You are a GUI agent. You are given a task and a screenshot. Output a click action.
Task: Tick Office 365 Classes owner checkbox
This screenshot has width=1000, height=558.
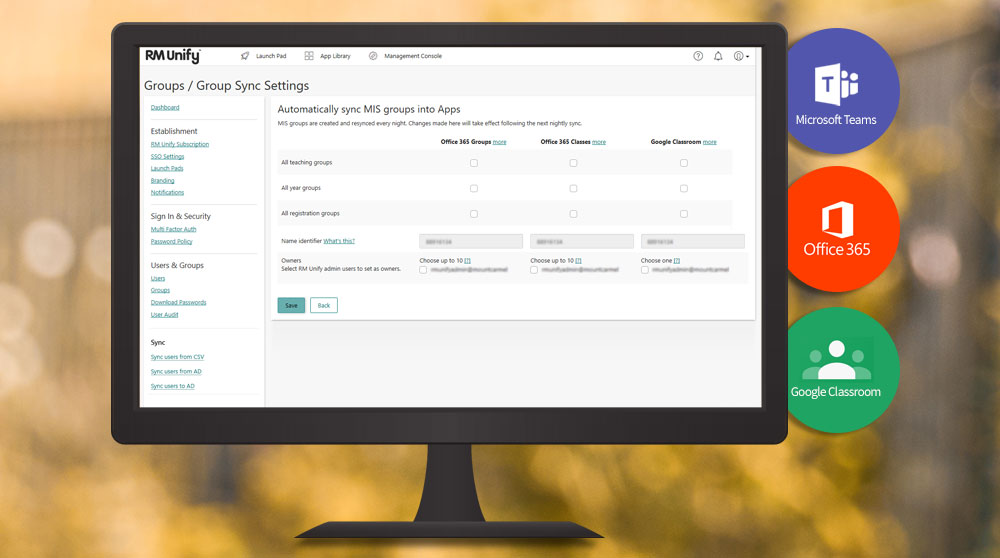point(534,270)
